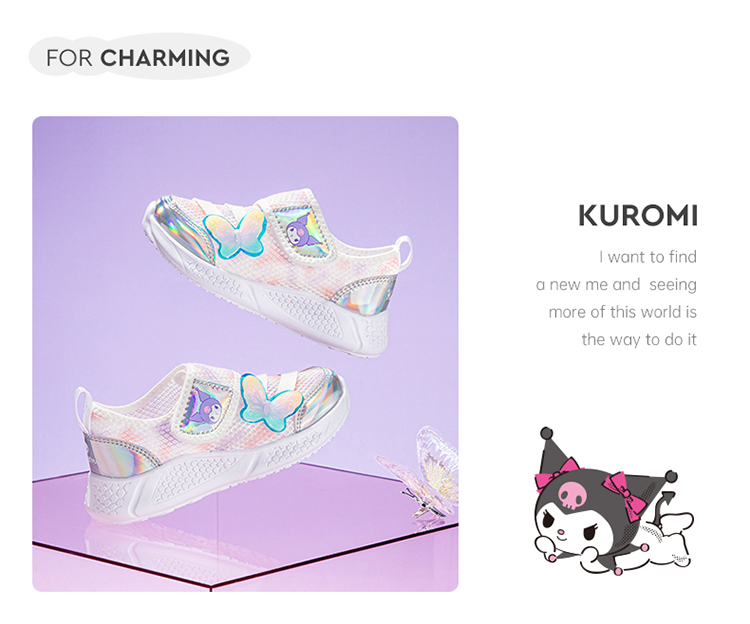Select the Kuromi character illustration

614,502
